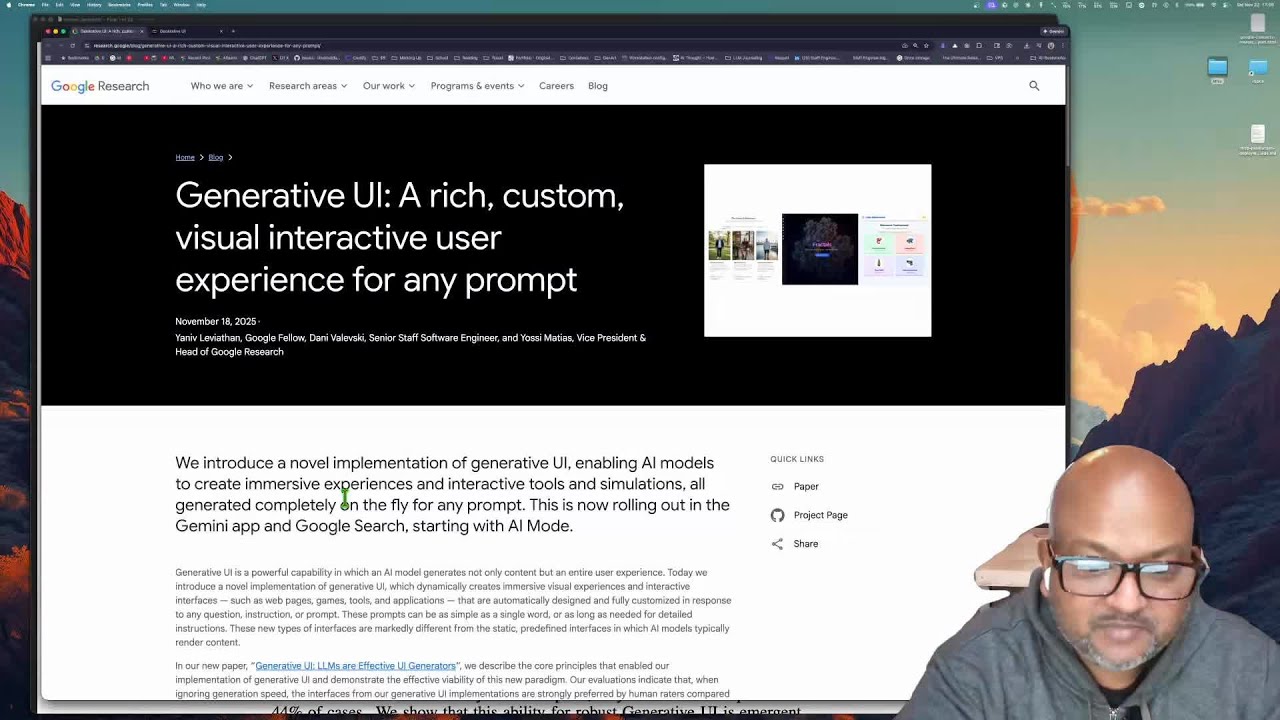Screen dimensions: 1280x720
Task: Click the Wi-Fi icon in the macOS menu bar
Action: tap(1214, 5)
